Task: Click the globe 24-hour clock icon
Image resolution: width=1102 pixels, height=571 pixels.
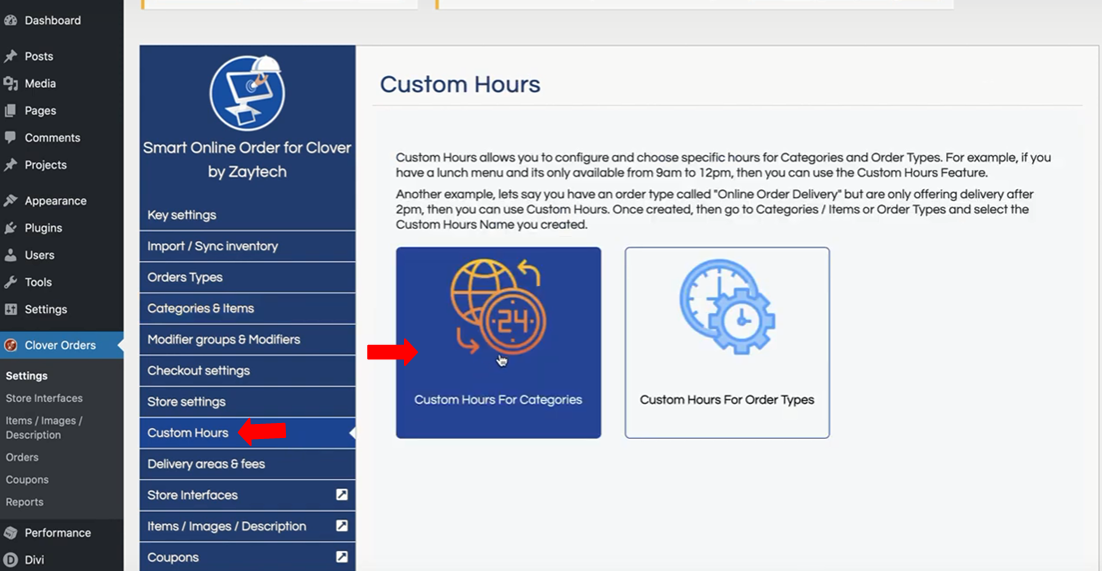Action: 498,307
